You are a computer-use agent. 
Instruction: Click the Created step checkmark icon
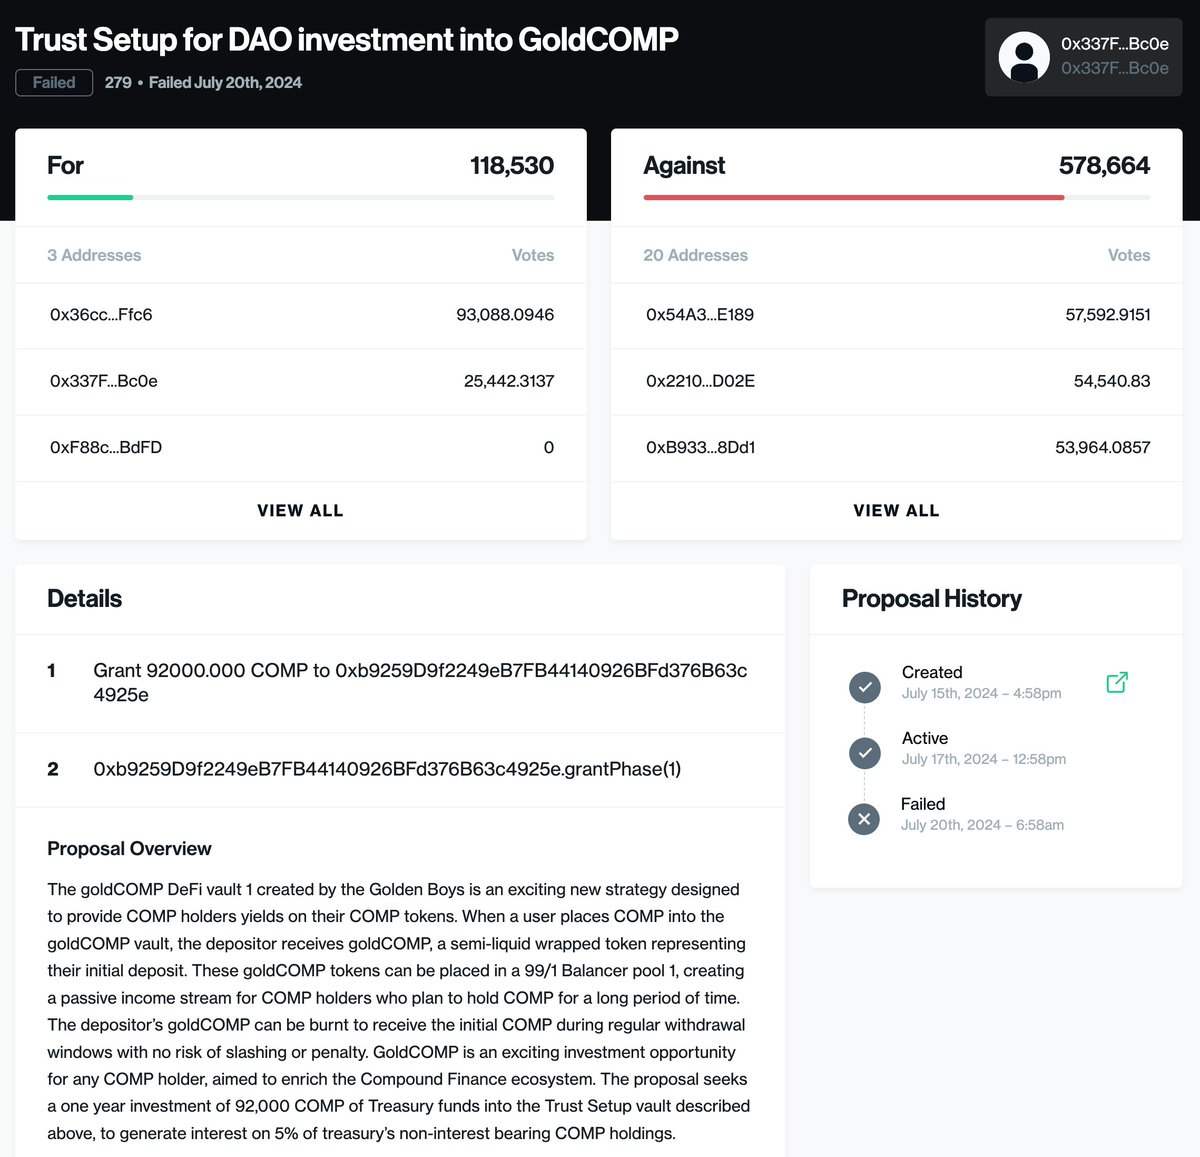[x=865, y=687]
